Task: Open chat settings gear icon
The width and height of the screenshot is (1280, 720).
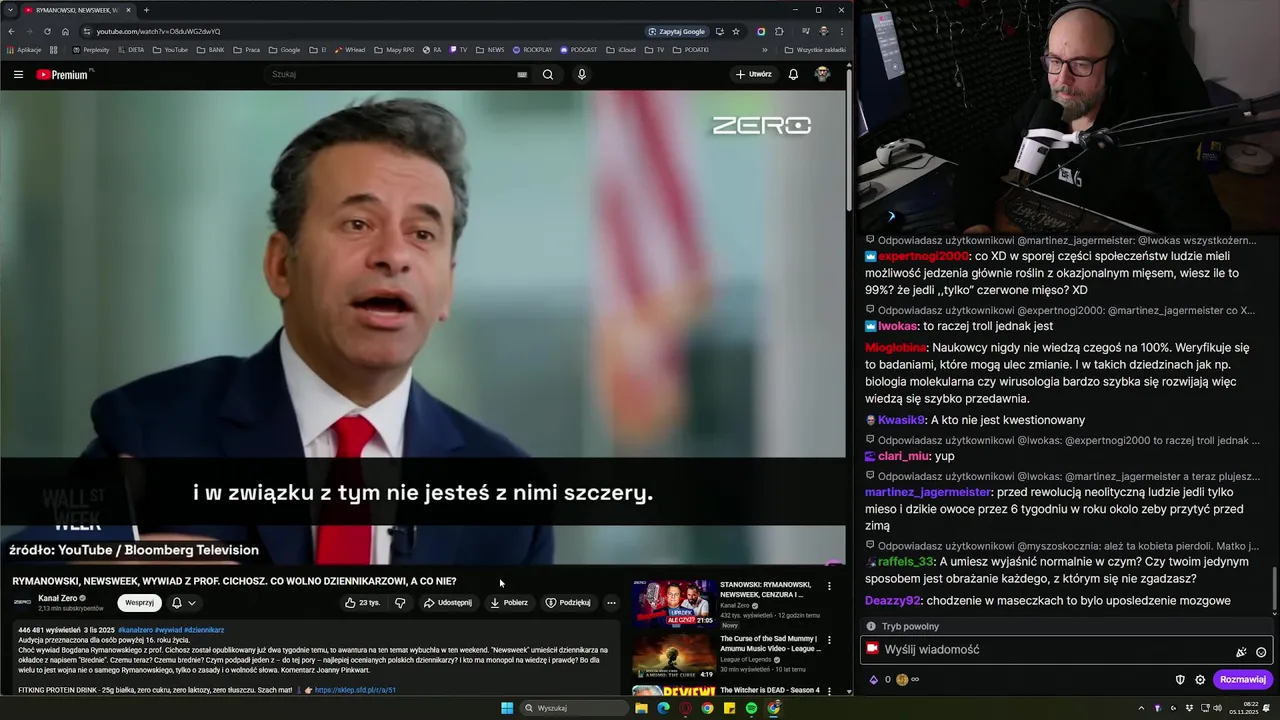Action: [x=1200, y=679]
